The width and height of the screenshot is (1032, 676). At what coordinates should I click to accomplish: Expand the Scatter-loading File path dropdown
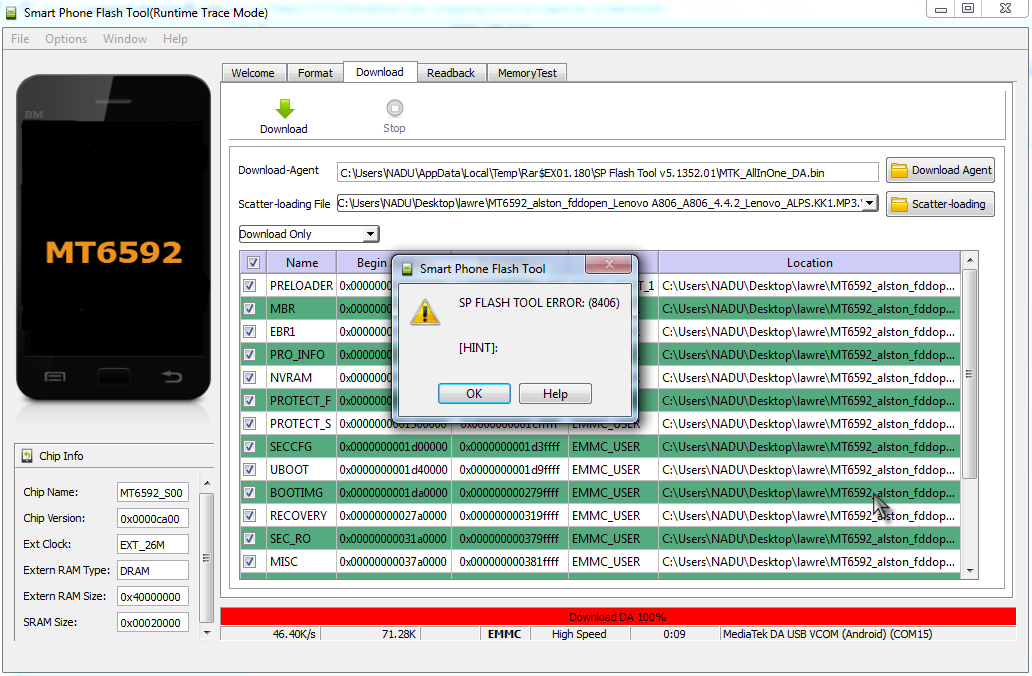point(869,204)
